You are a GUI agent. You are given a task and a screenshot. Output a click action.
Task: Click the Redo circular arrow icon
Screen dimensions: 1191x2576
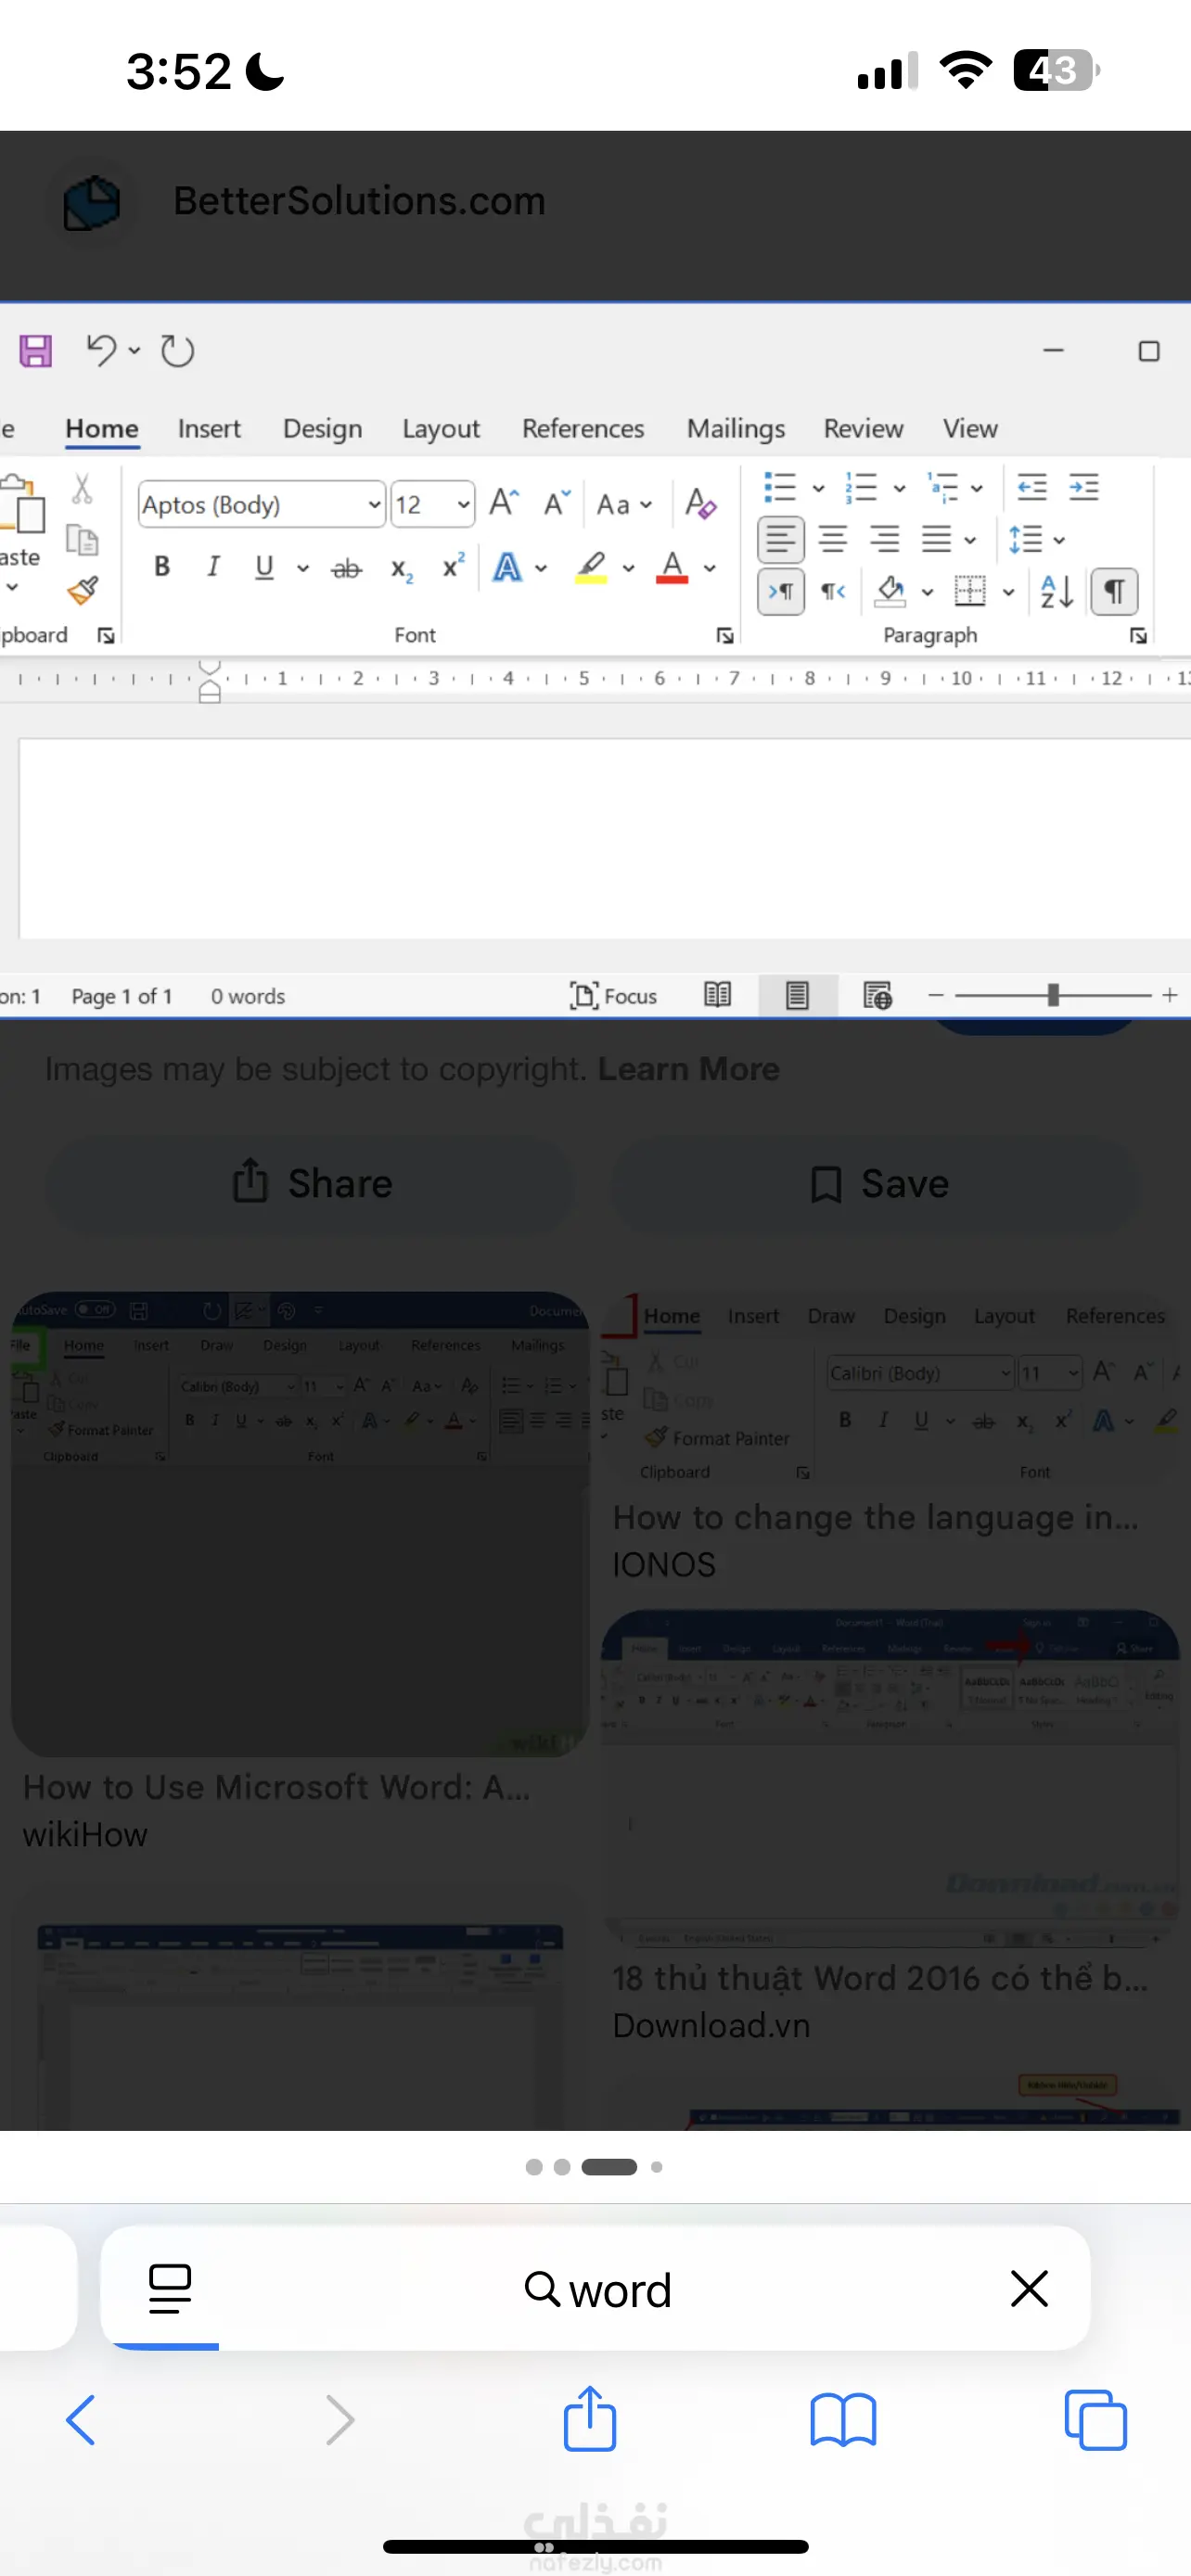point(177,351)
